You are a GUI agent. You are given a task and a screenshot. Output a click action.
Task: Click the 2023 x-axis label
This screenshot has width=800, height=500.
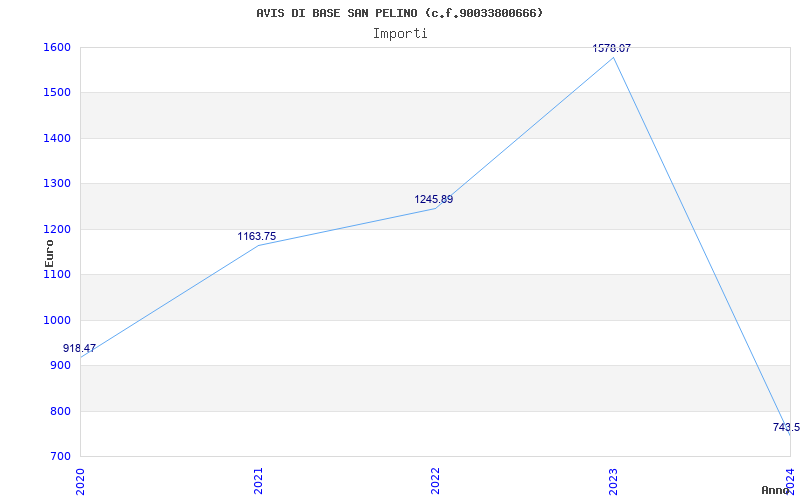pyautogui.click(x=613, y=481)
